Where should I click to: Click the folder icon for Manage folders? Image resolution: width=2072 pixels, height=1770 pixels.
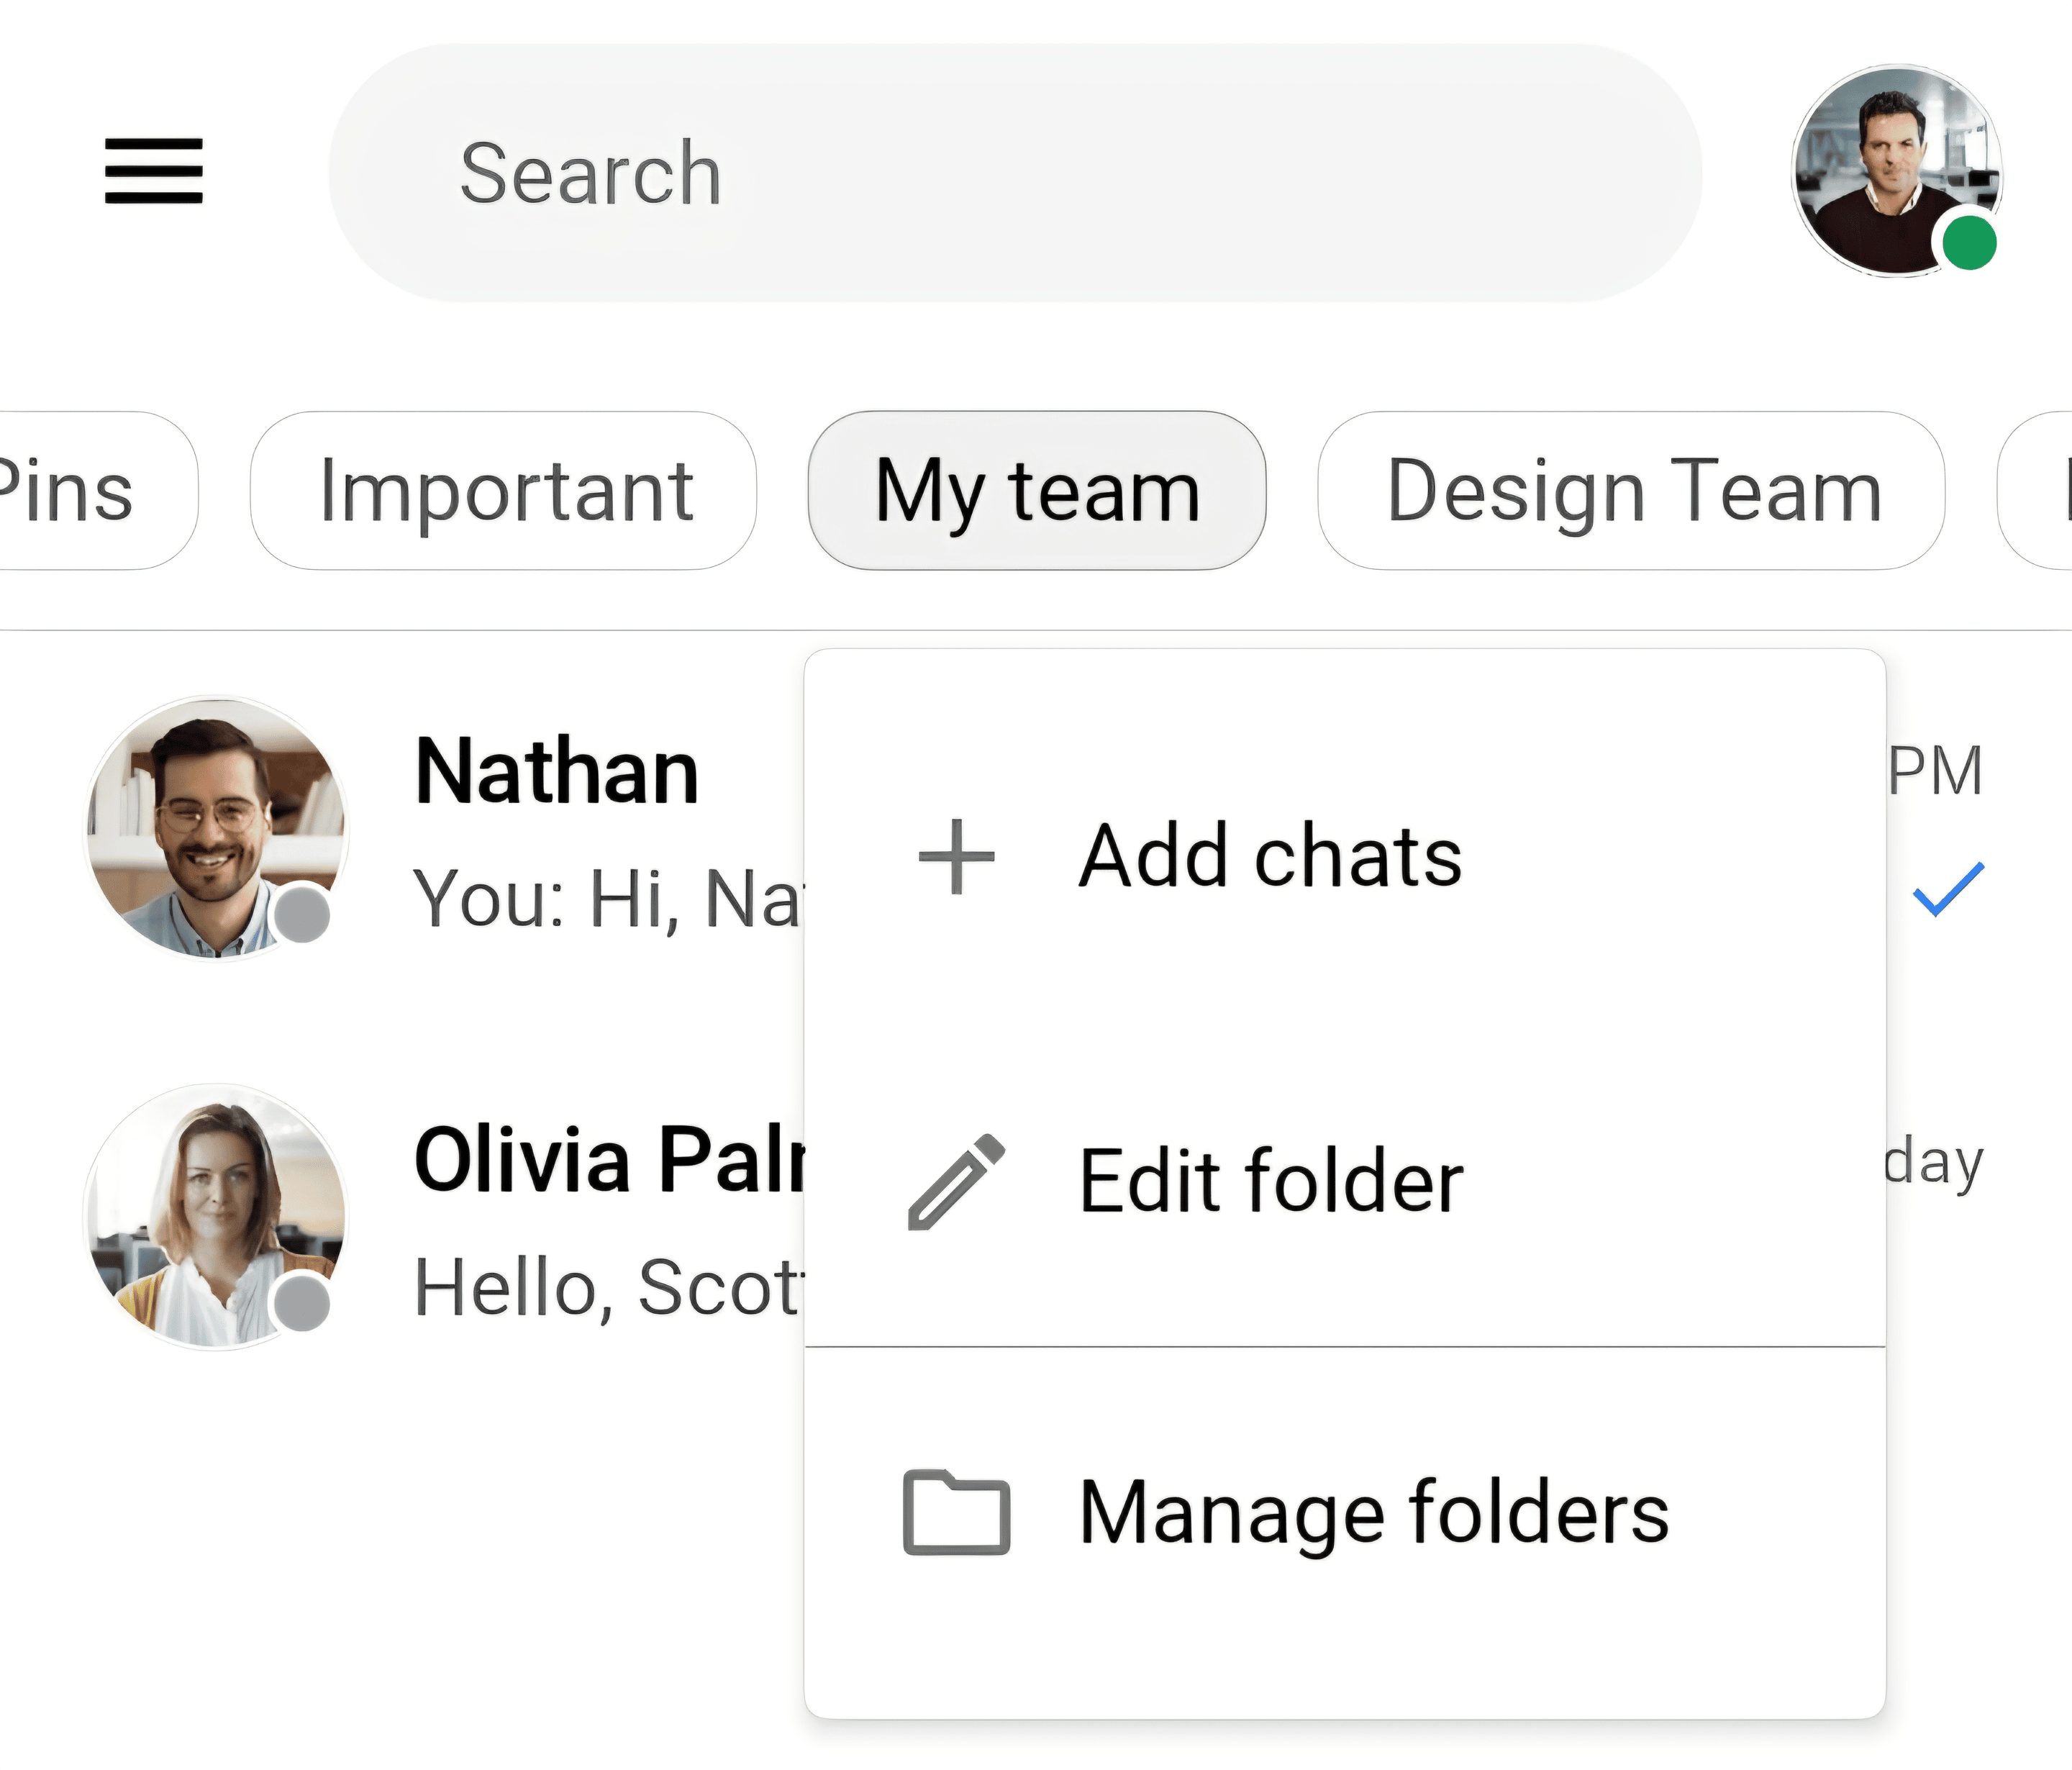[956, 1513]
